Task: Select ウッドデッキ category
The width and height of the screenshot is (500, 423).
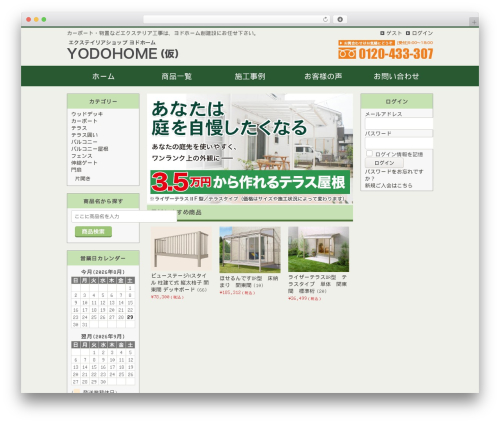Action: tap(87, 114)
